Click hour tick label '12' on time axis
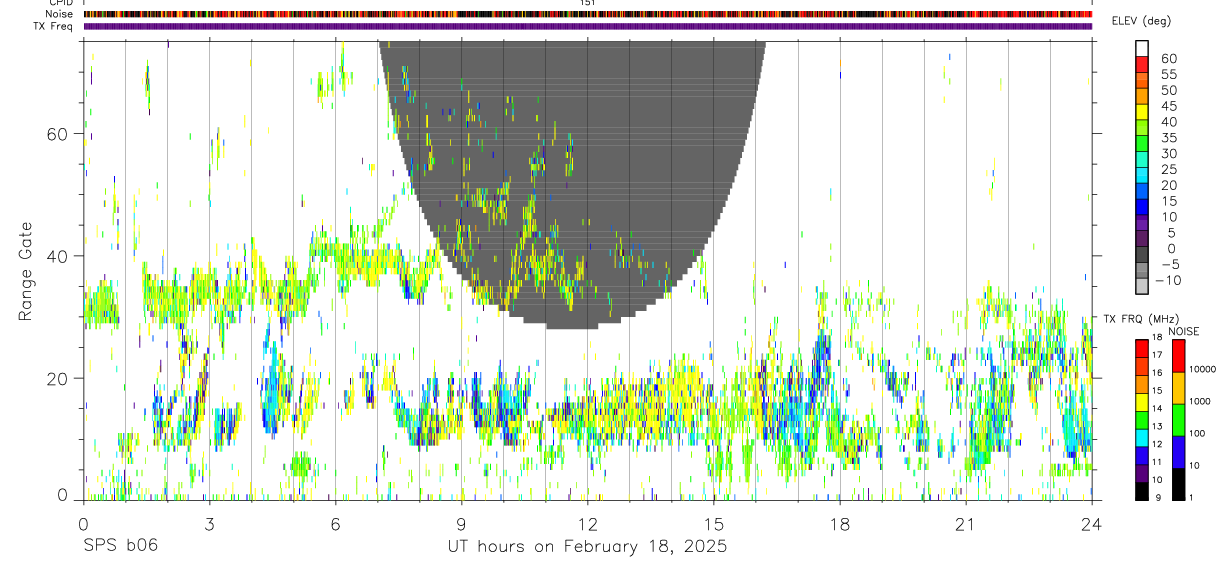The image size is (1228, 567). (x=588, y=524)
